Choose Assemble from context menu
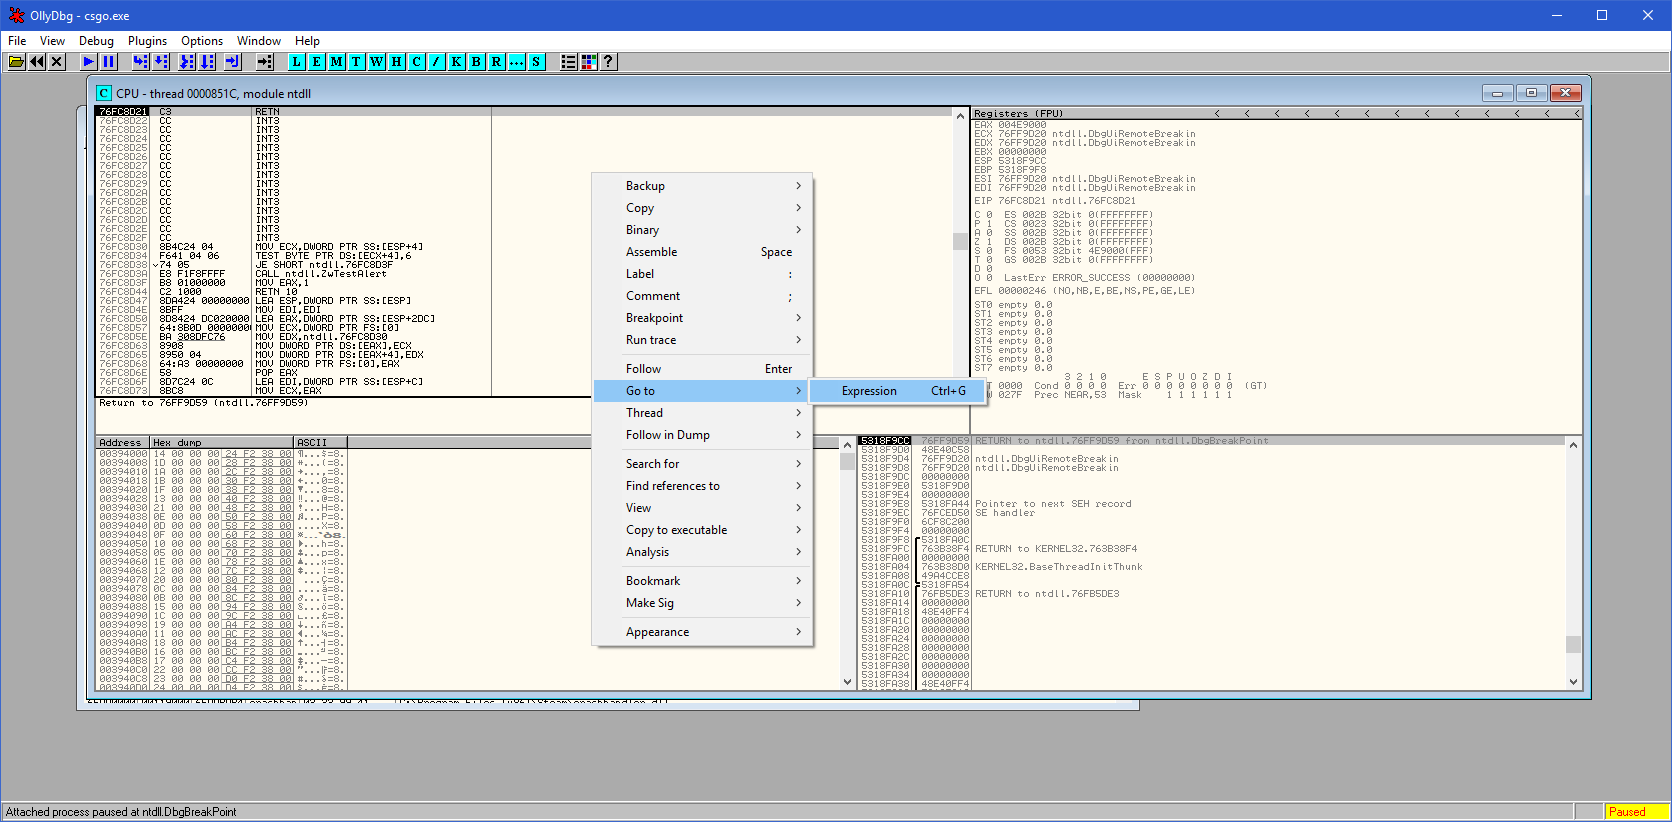 [703, 252]
